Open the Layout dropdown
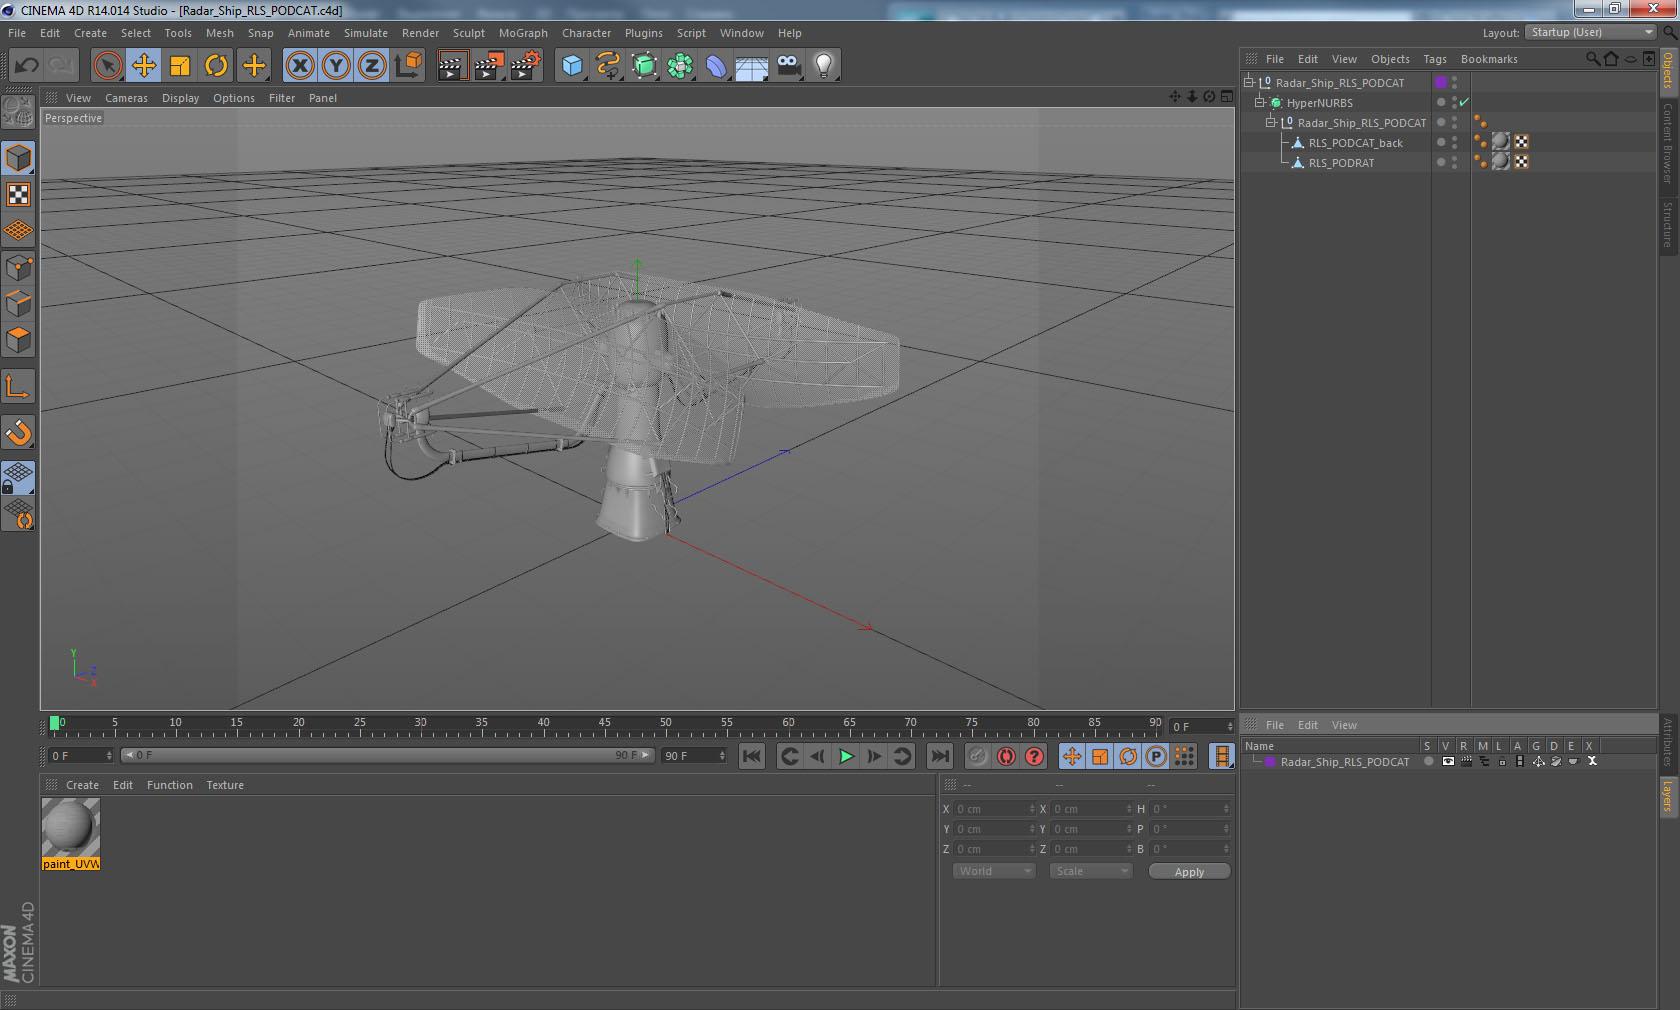 [x=1591, y=32]
